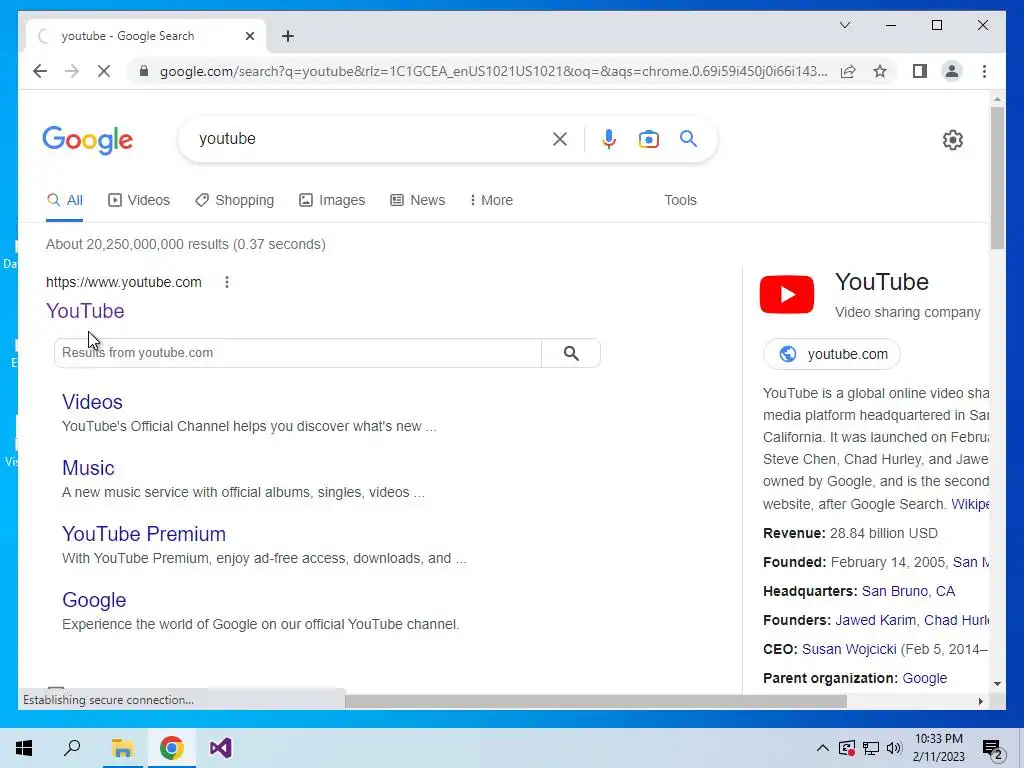
Task: Open Chrome side panel
Action: click(x=920, y=71)
